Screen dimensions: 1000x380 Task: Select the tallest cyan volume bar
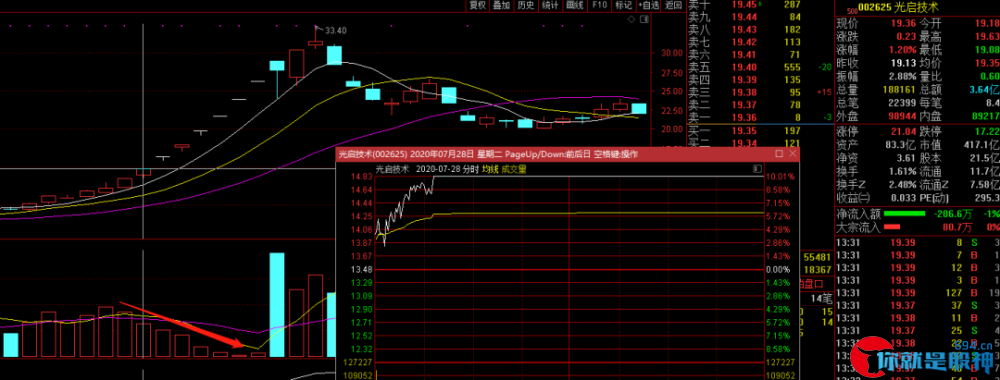(x=277, y=305)
